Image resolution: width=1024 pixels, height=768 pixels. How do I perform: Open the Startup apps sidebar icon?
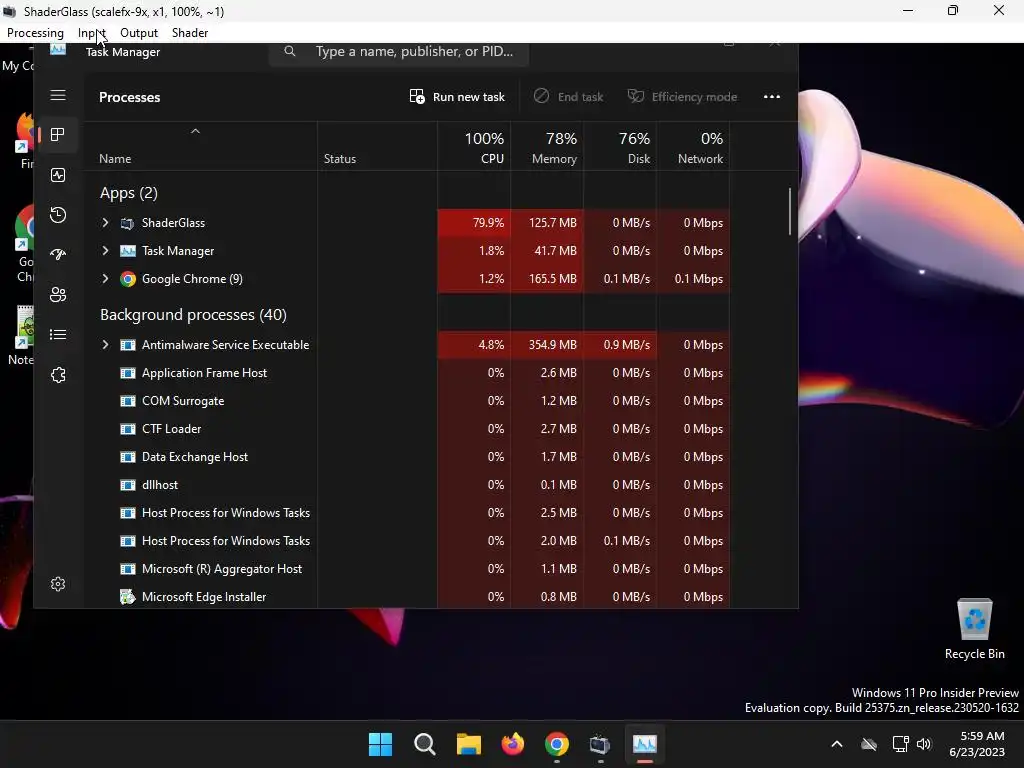57,255
